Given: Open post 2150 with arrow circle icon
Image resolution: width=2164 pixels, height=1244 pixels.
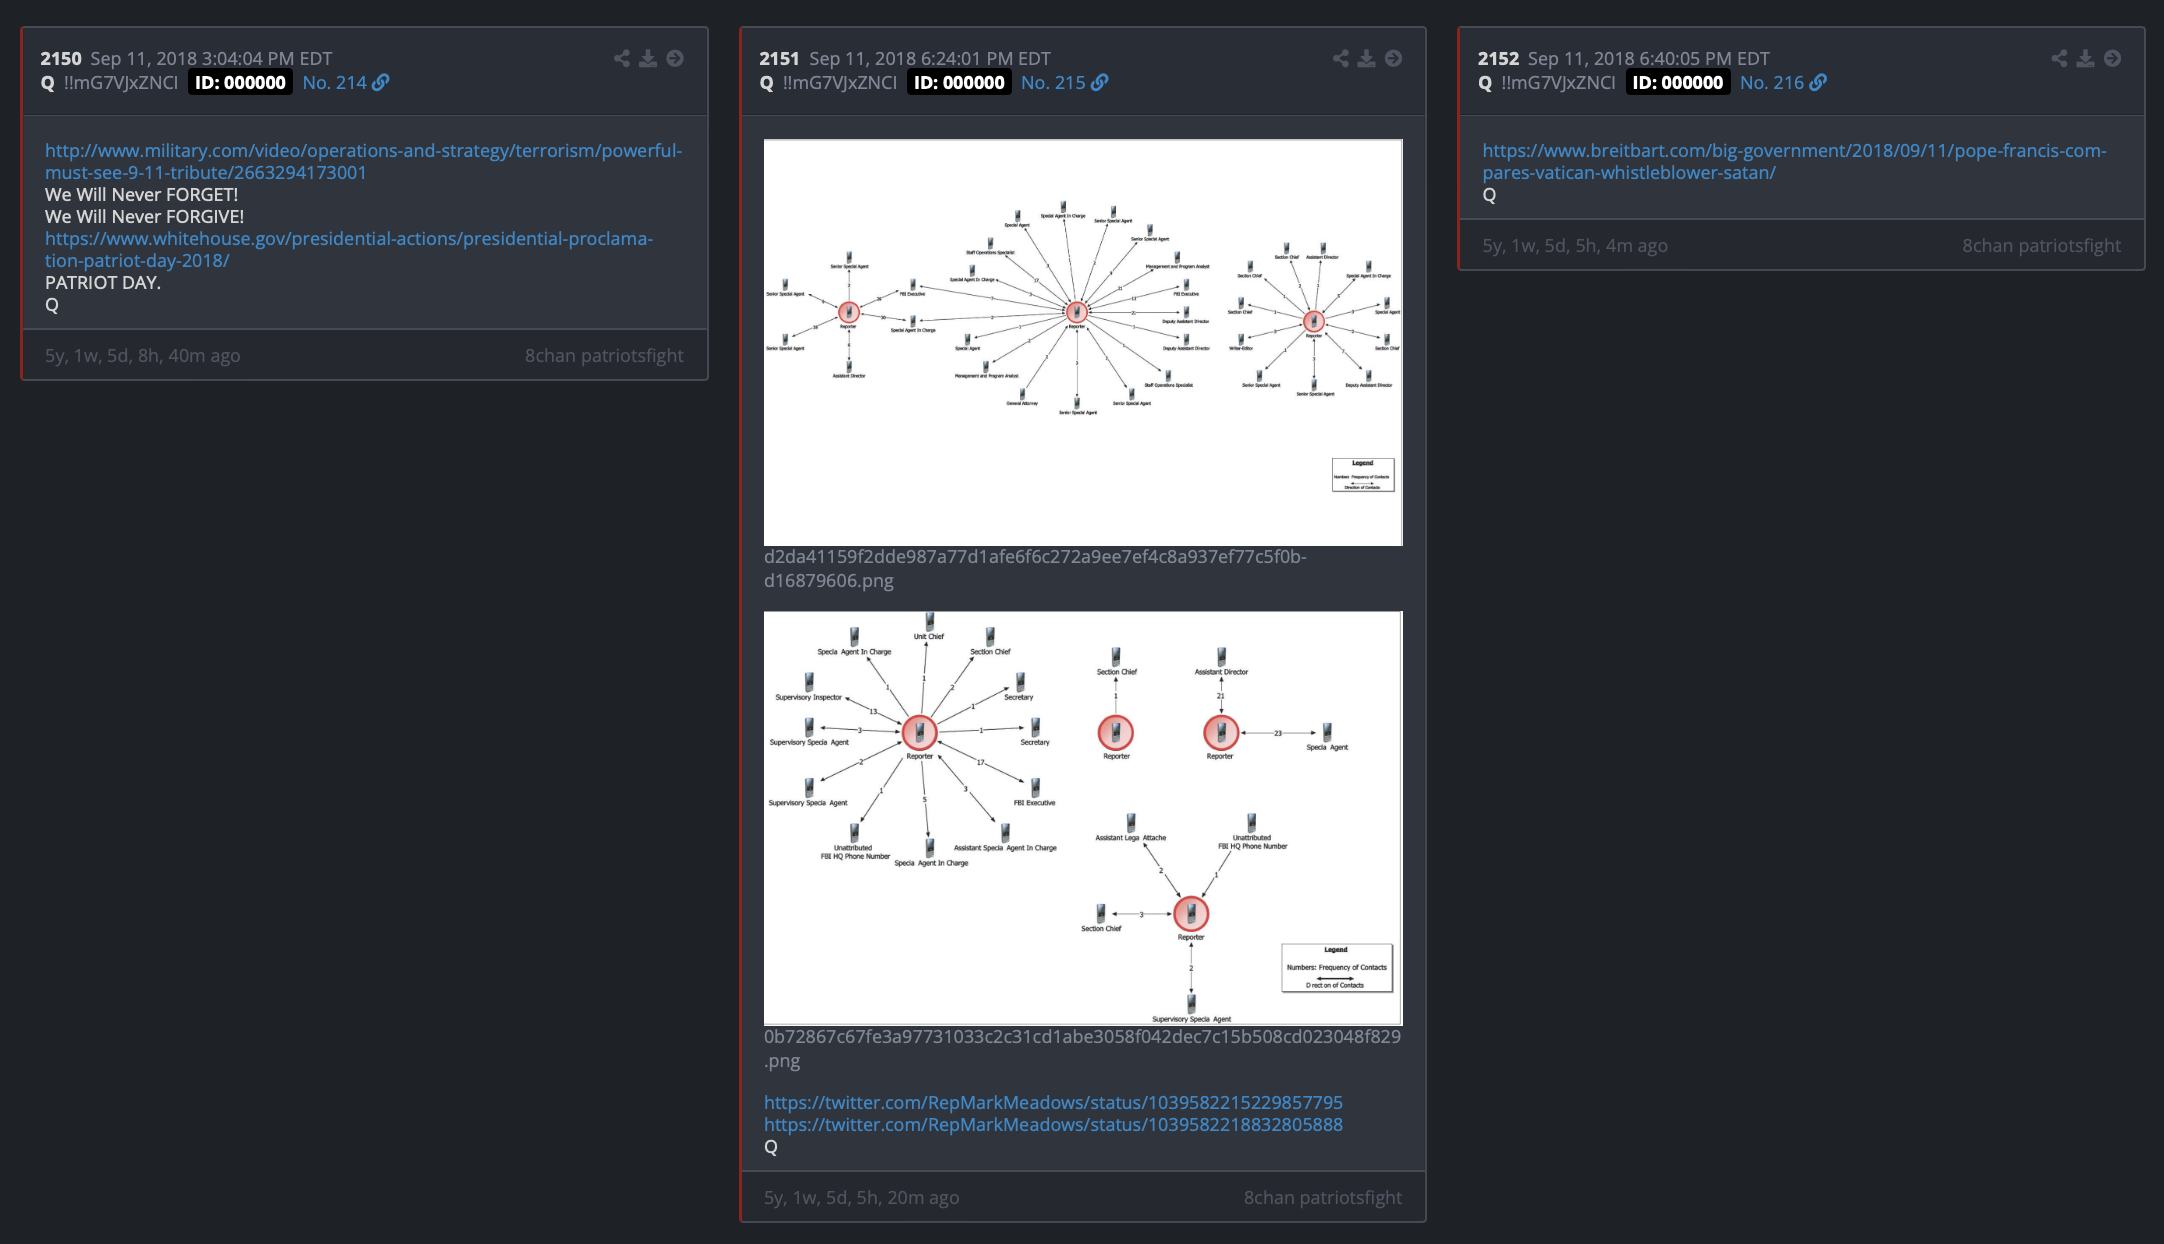Looking at the screenshot, I should click(675, 59).
